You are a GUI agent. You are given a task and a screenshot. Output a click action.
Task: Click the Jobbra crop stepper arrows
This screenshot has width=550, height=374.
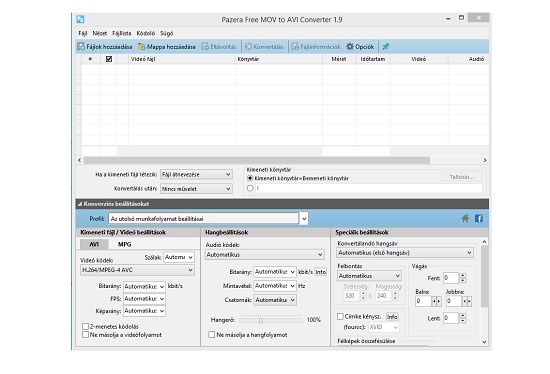(x=467, y=301)
